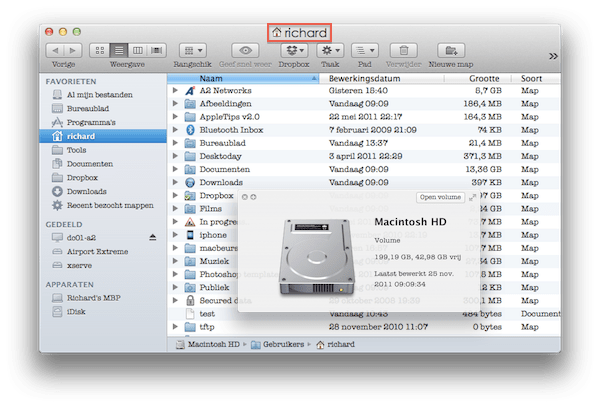The width and height of the screenshot is (600, 407).
Task: Click the Verwijder trash icon
Action: [x=403, y=50]
